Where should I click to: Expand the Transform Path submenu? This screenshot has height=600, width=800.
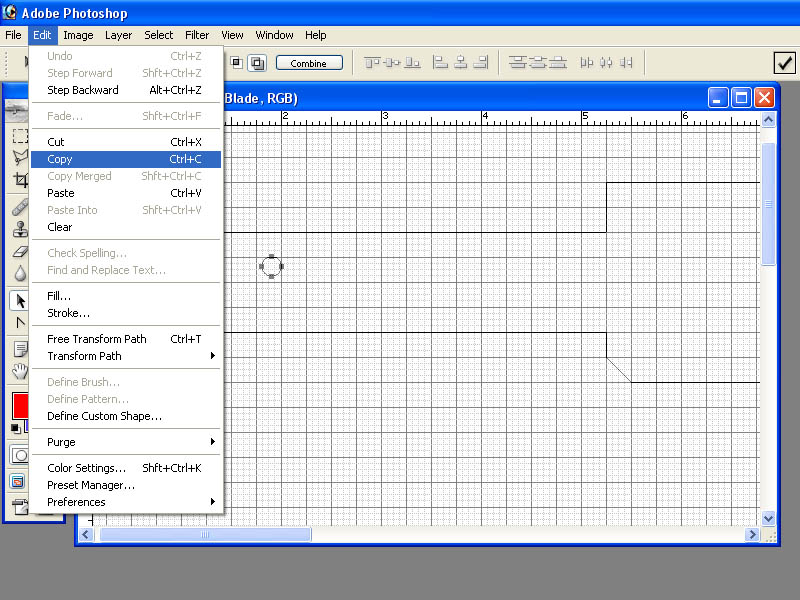click(126, 356)
